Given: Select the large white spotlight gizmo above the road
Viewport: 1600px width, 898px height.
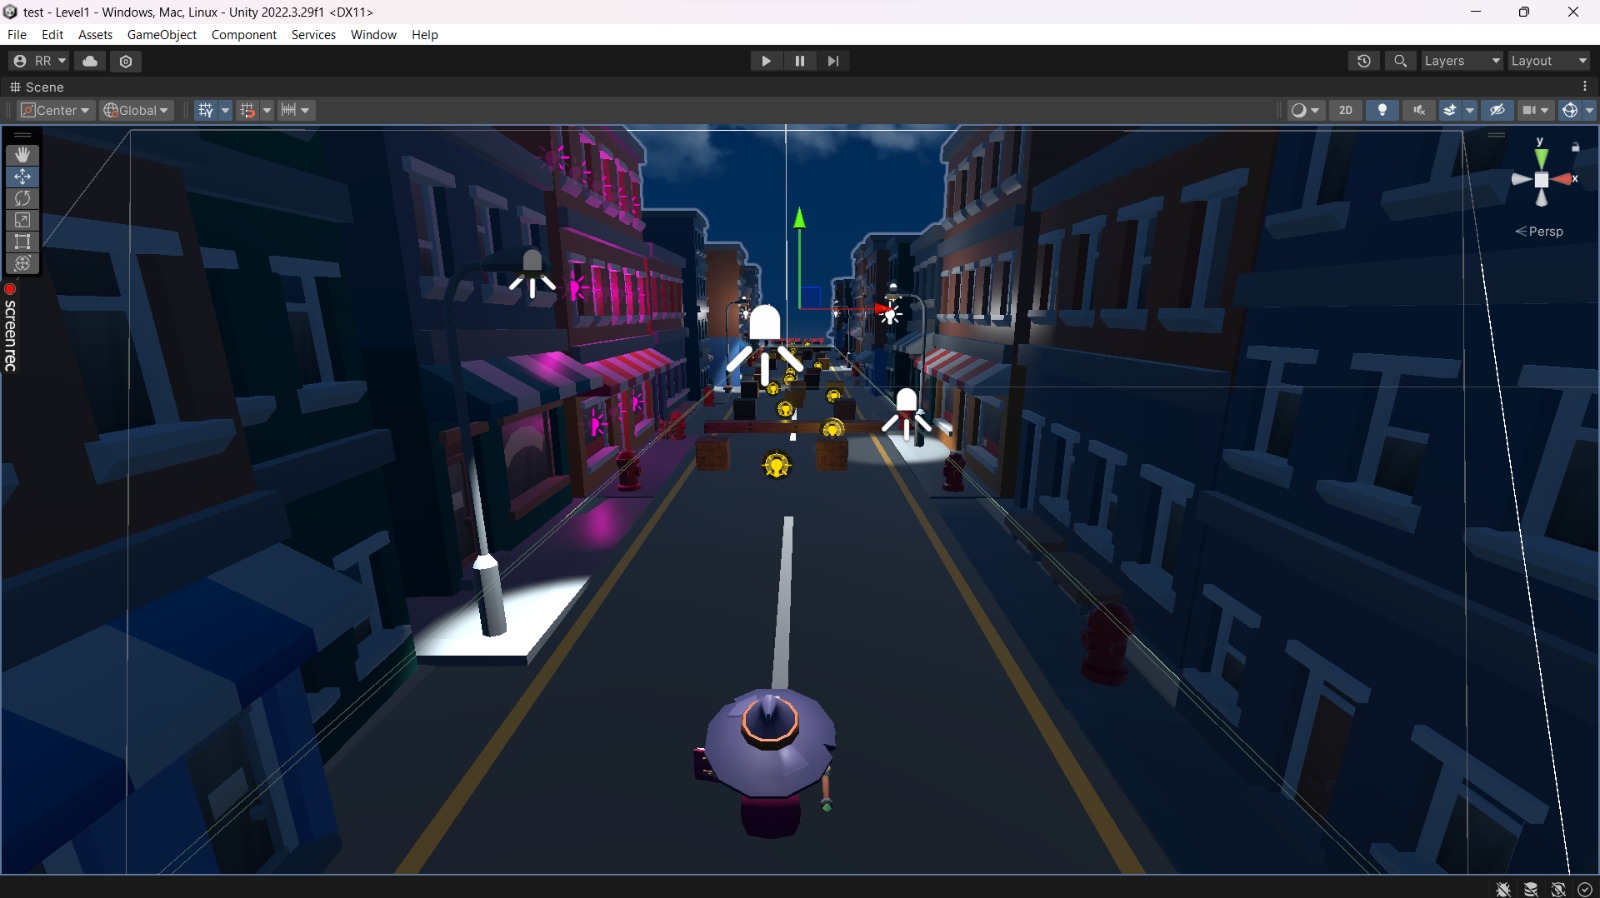Looking at the screenshot, I should (765, 345).
